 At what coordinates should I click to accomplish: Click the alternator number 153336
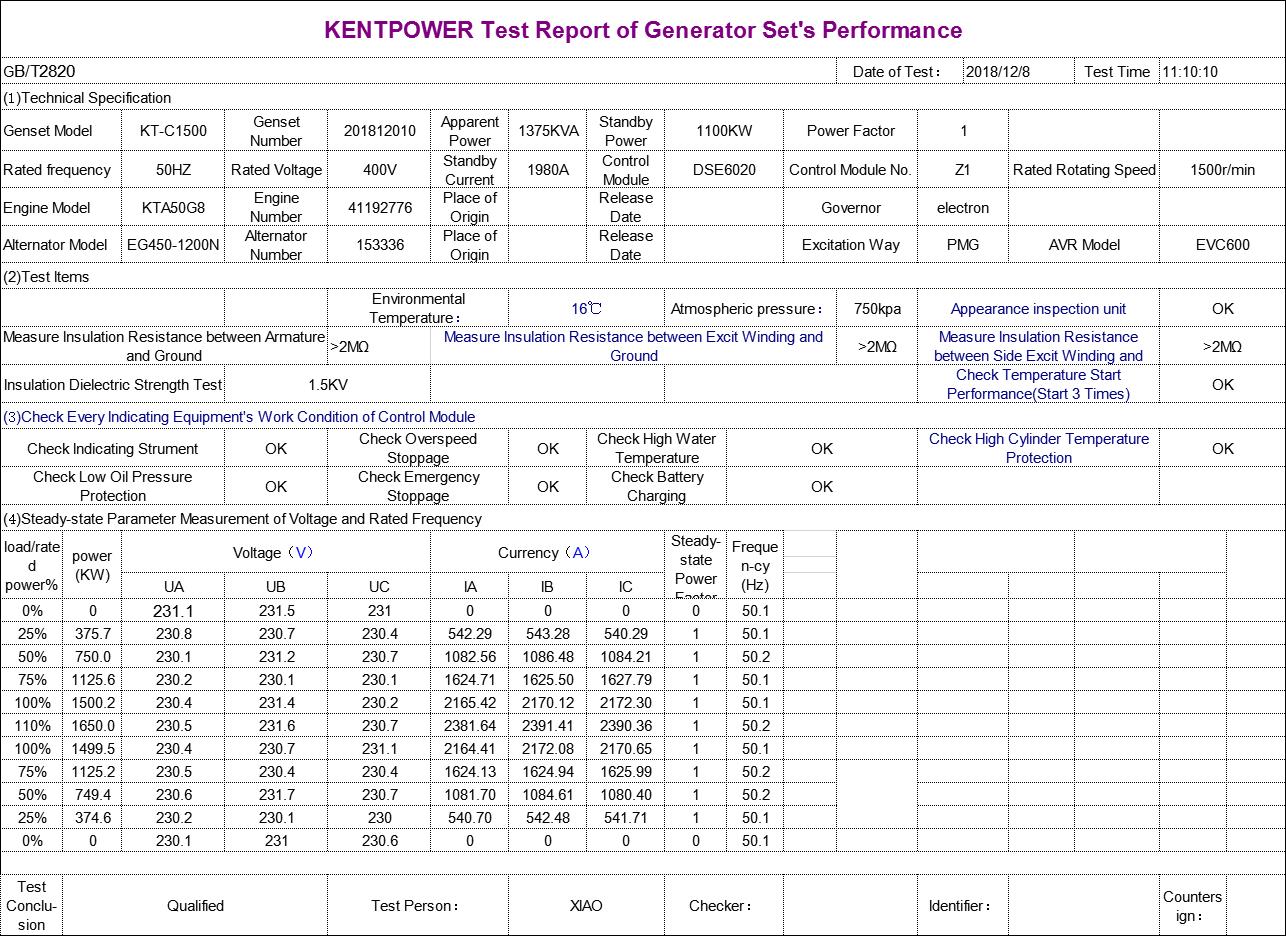[379, 245]
